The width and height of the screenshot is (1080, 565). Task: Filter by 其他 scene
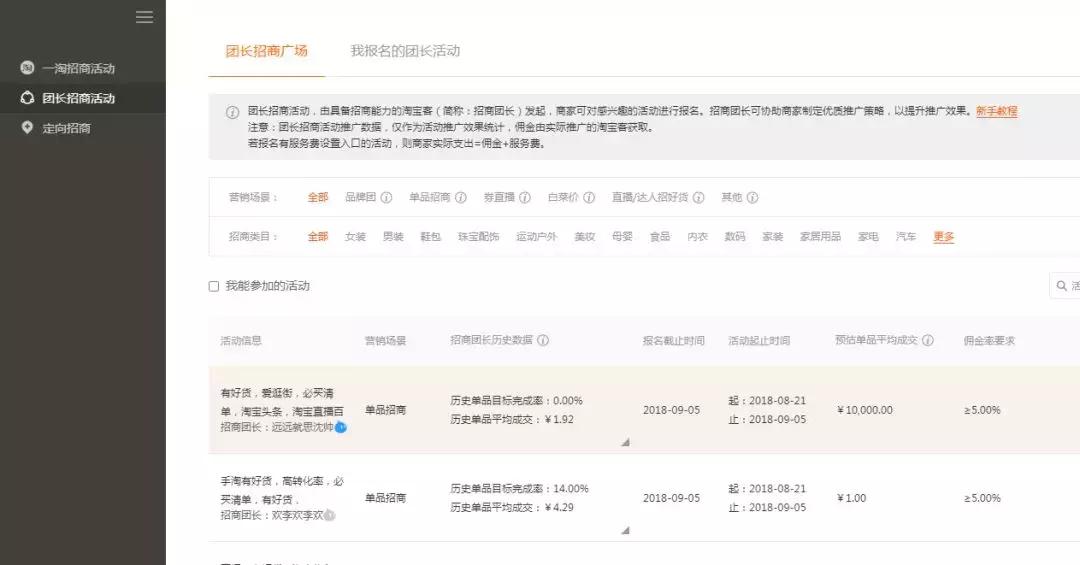pos(731,198)
